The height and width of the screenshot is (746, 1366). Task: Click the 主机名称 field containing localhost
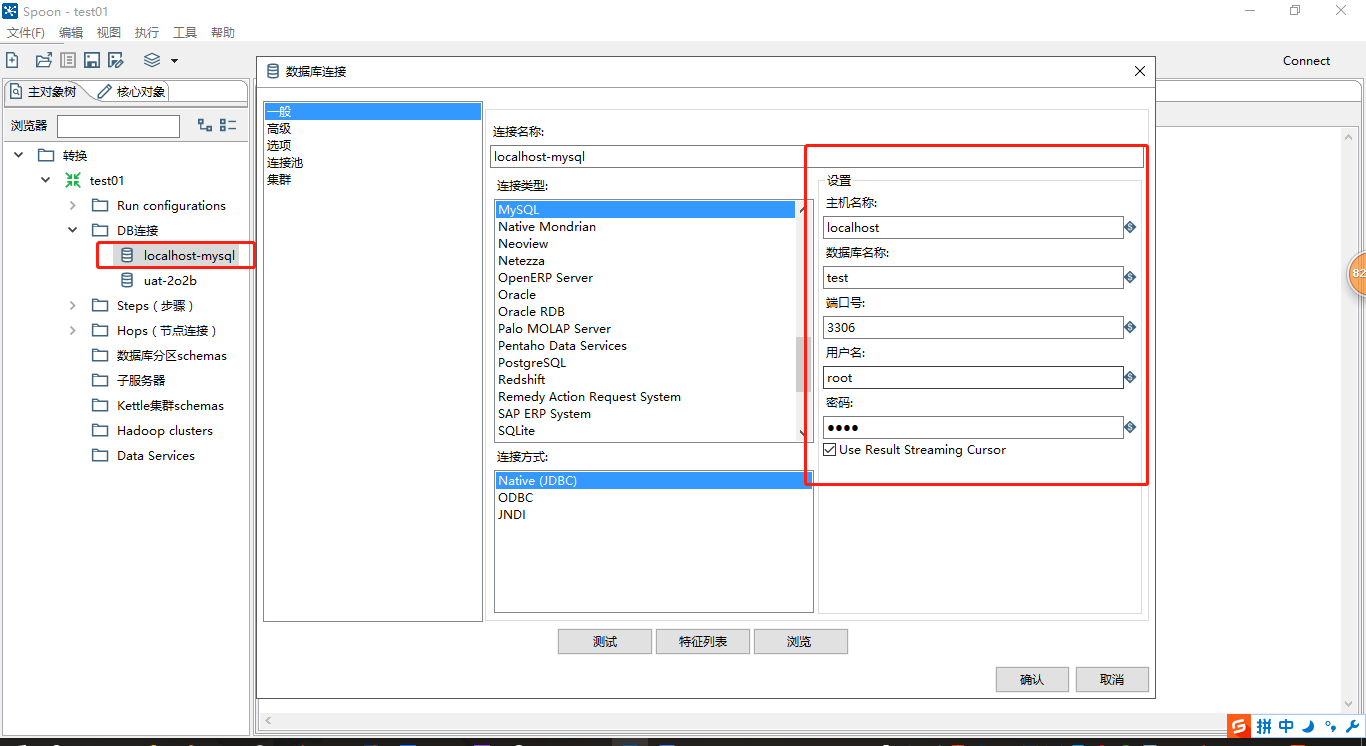(973, 227)
